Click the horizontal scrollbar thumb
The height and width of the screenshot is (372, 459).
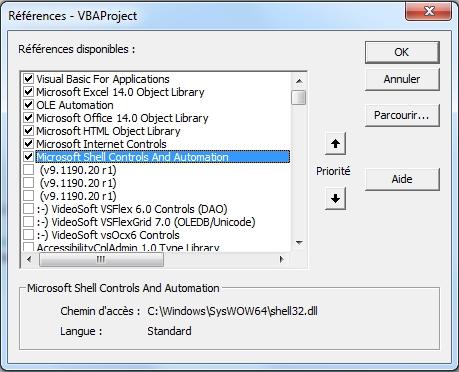tap(101, 259)
